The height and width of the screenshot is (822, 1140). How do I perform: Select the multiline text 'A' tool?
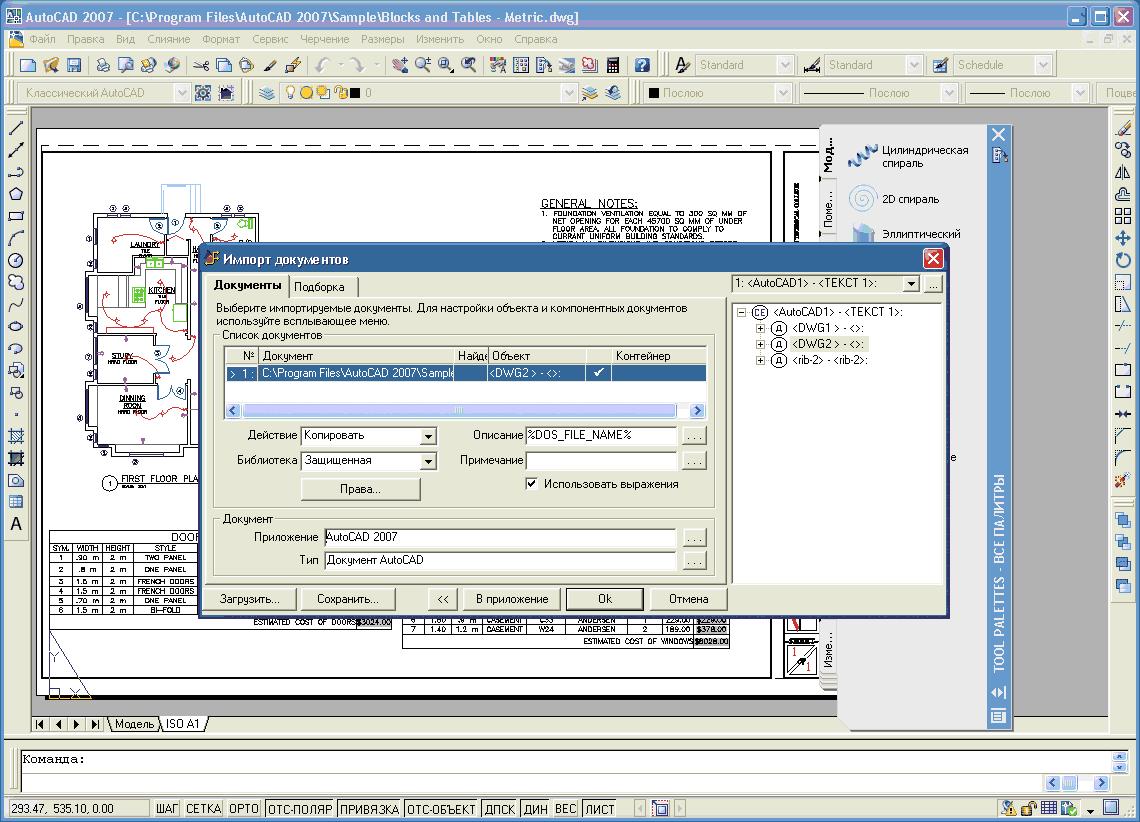coord(16,524)
